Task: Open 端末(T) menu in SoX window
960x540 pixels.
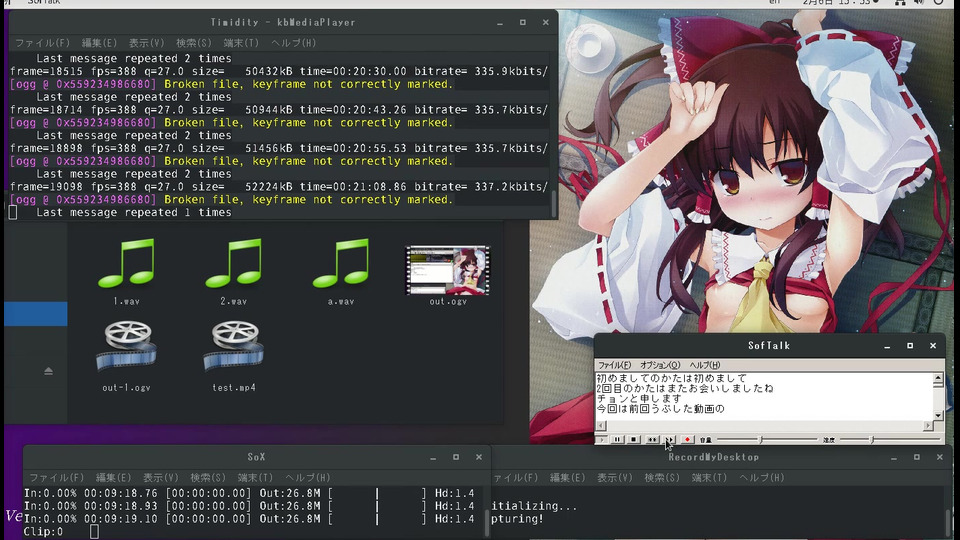Action: (255, 478)
